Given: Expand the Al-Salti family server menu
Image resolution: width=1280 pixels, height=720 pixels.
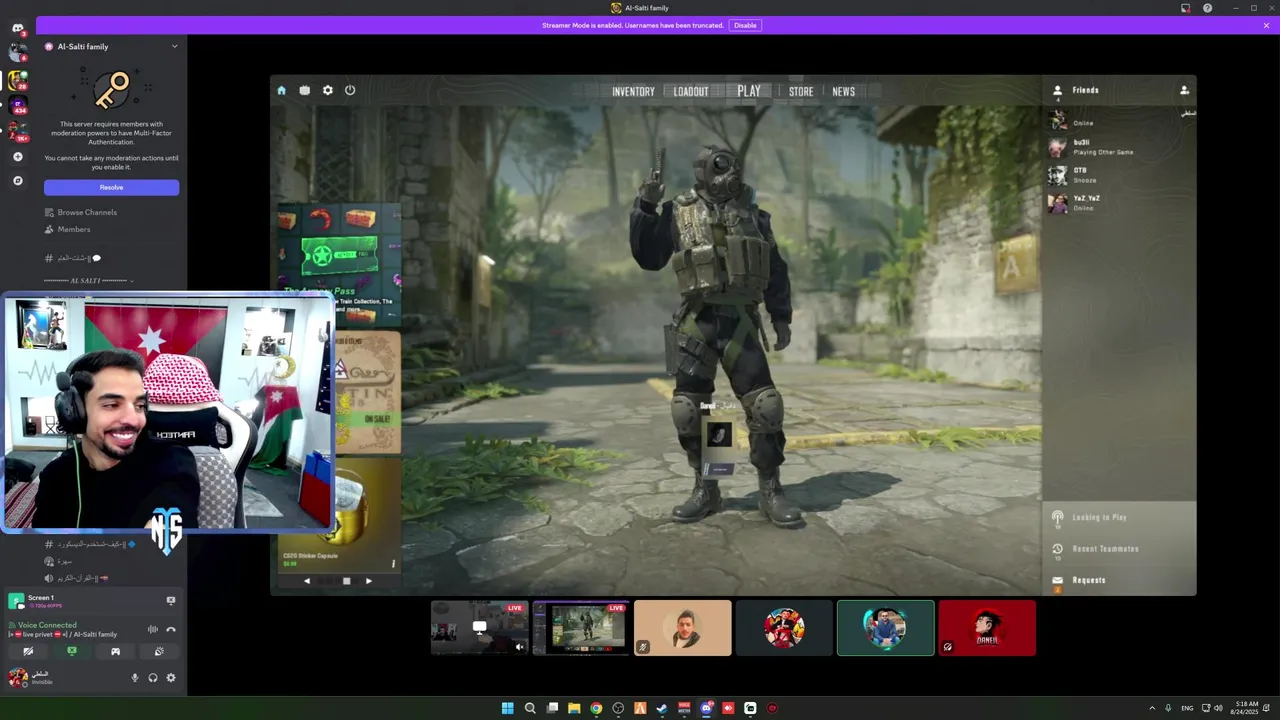Looking at the screenshot, I should click(x=174, y=46).
